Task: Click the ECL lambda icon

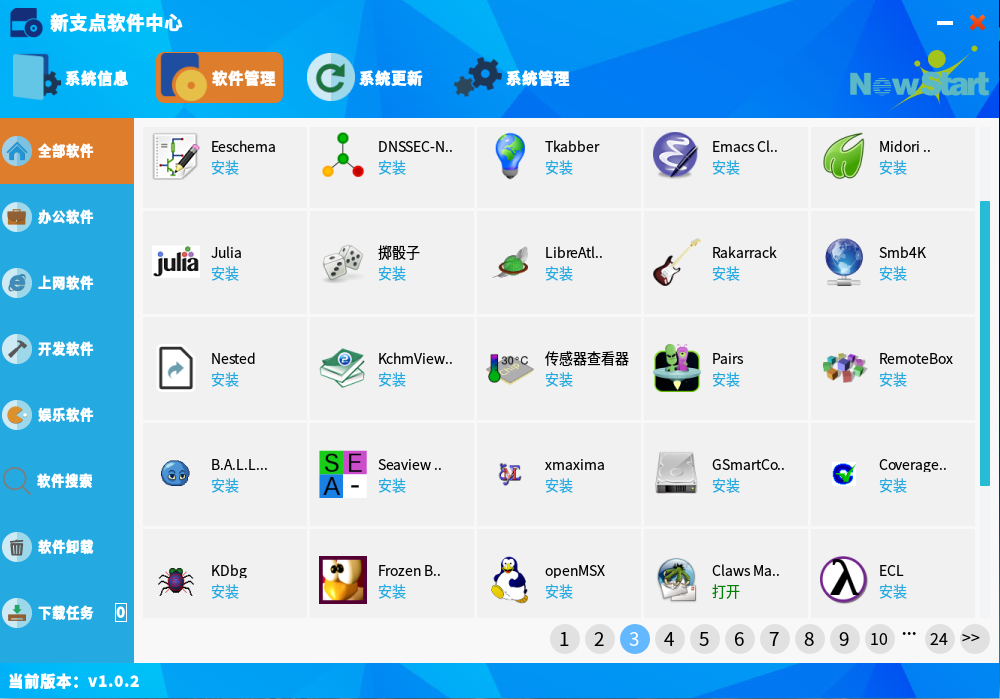Action: [x=844, y=580]
